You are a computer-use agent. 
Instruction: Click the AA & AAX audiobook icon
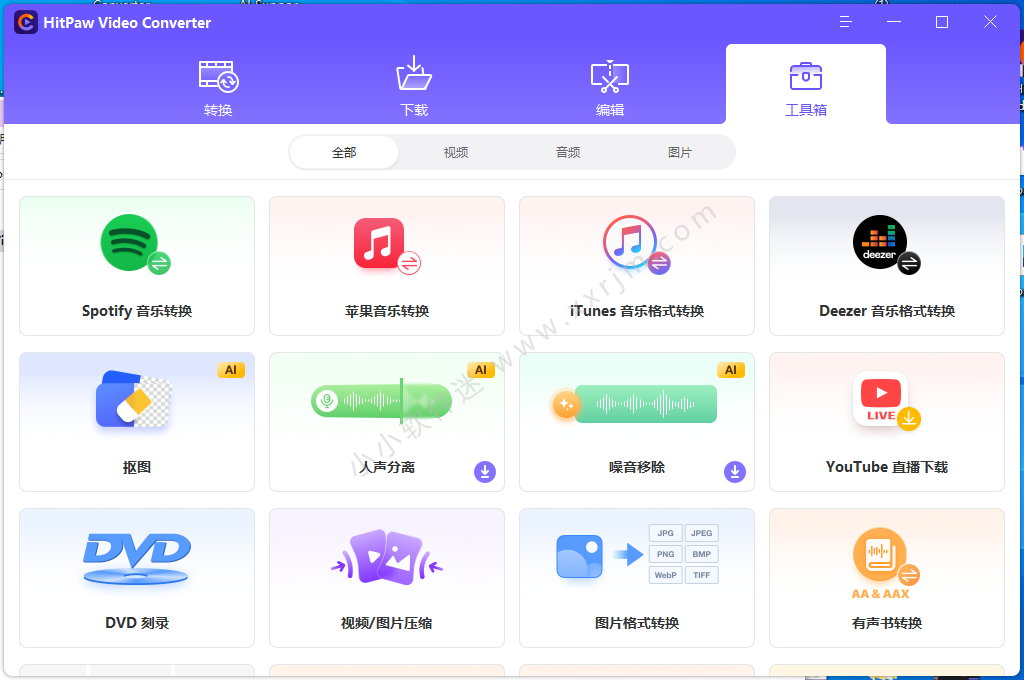click(x=886, y=563)
